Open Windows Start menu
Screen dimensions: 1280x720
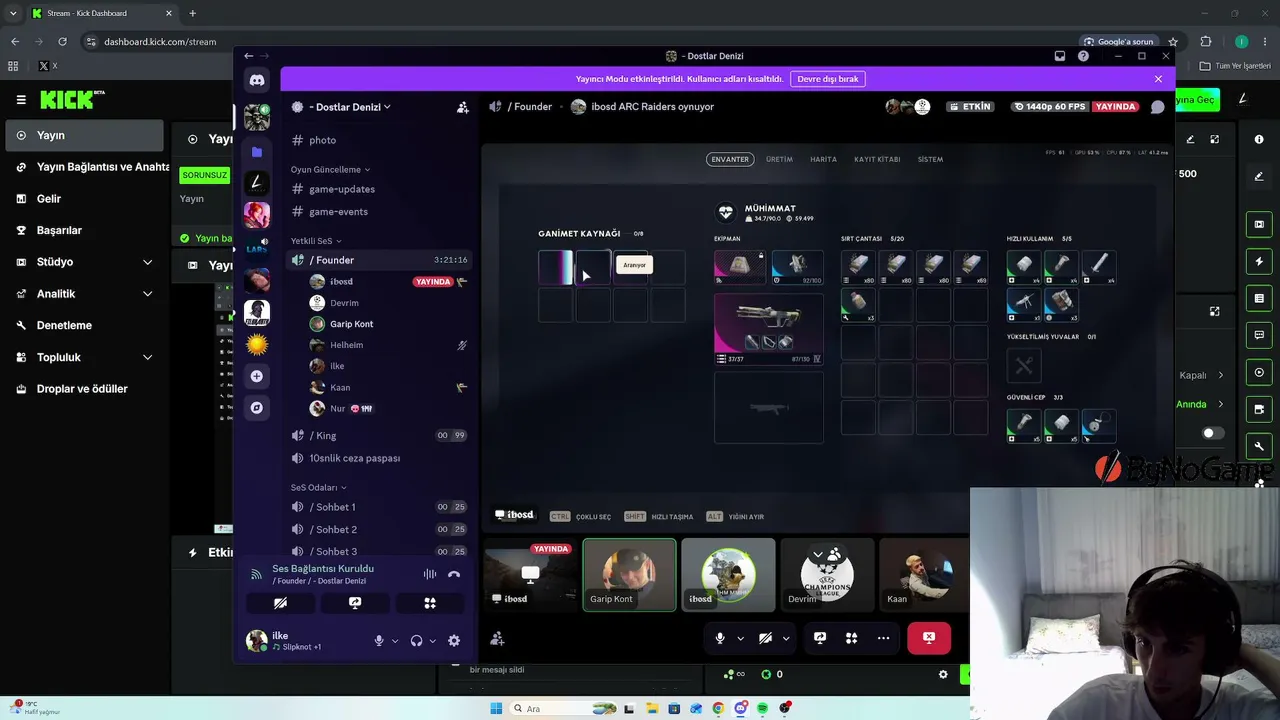[x=496, y=709]
